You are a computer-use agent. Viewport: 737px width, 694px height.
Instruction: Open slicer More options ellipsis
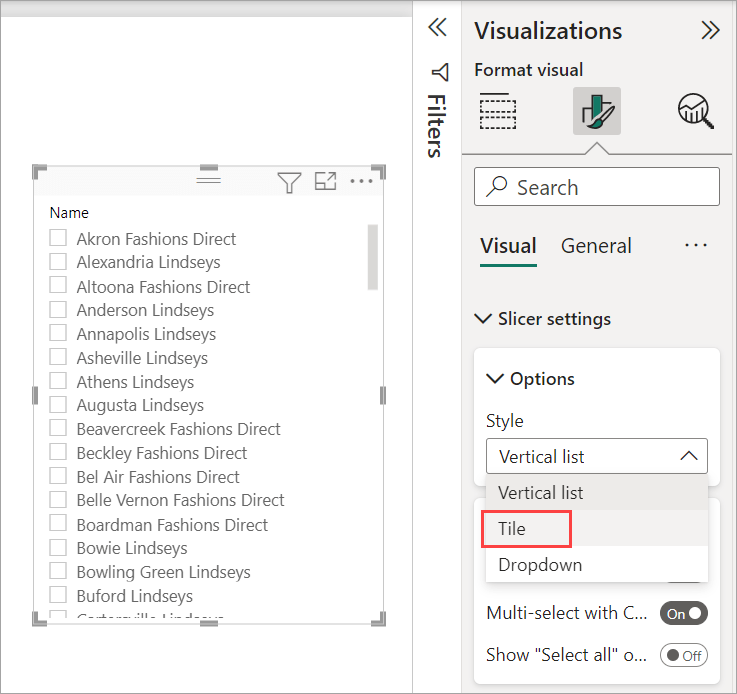(x=361, y=182)
